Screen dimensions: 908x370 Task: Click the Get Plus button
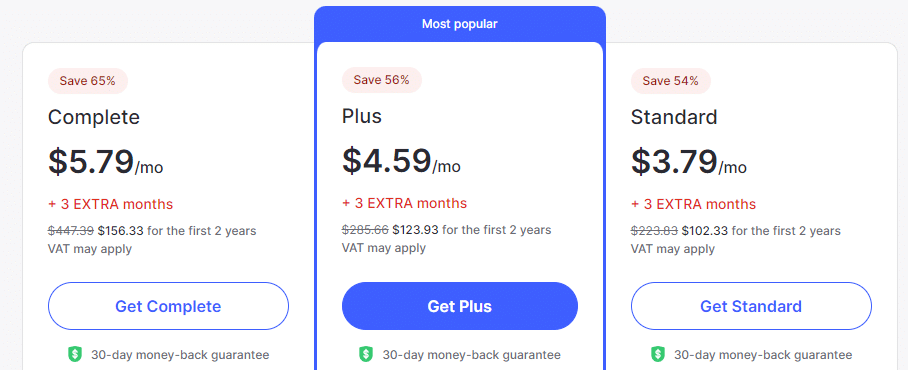(460, 306)
